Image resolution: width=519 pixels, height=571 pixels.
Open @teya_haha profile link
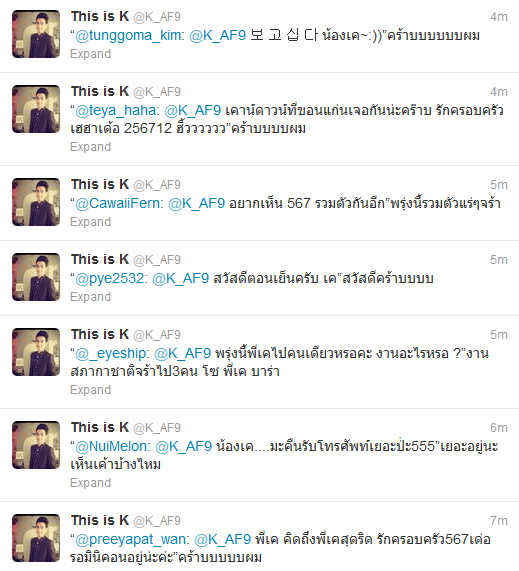tap(117, 110)
